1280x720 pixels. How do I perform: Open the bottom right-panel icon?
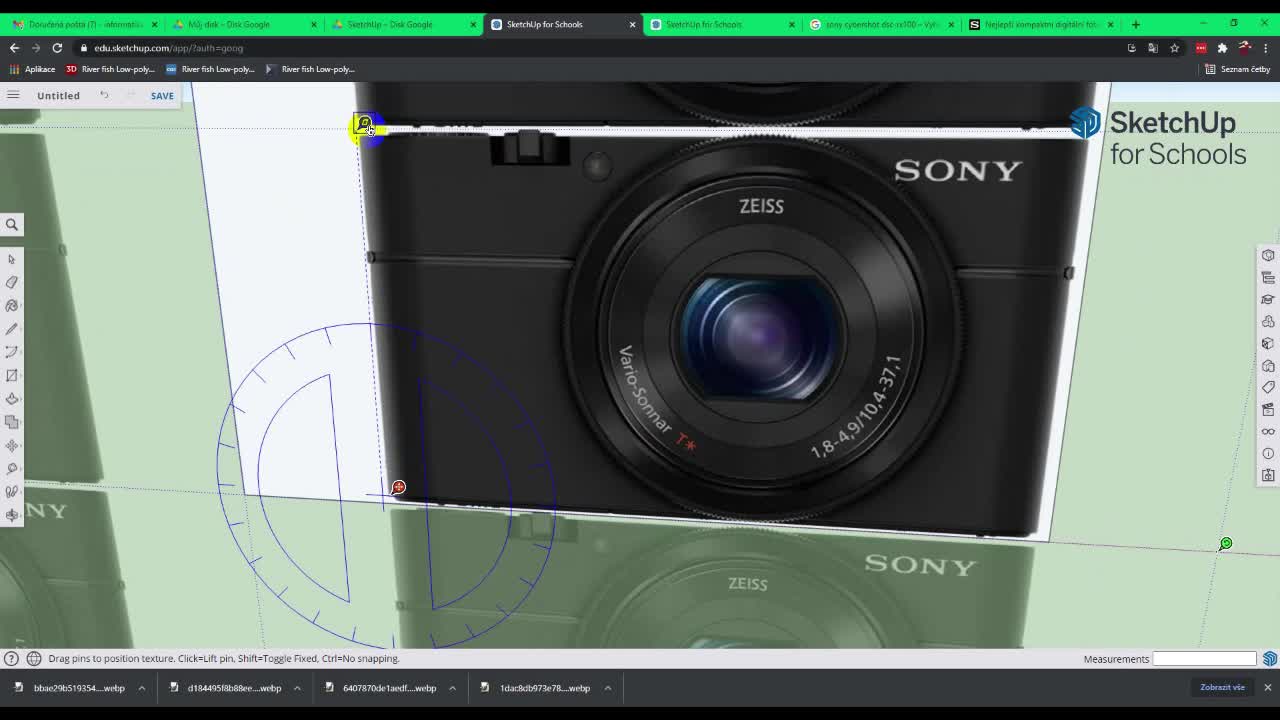click(1268, 475)
